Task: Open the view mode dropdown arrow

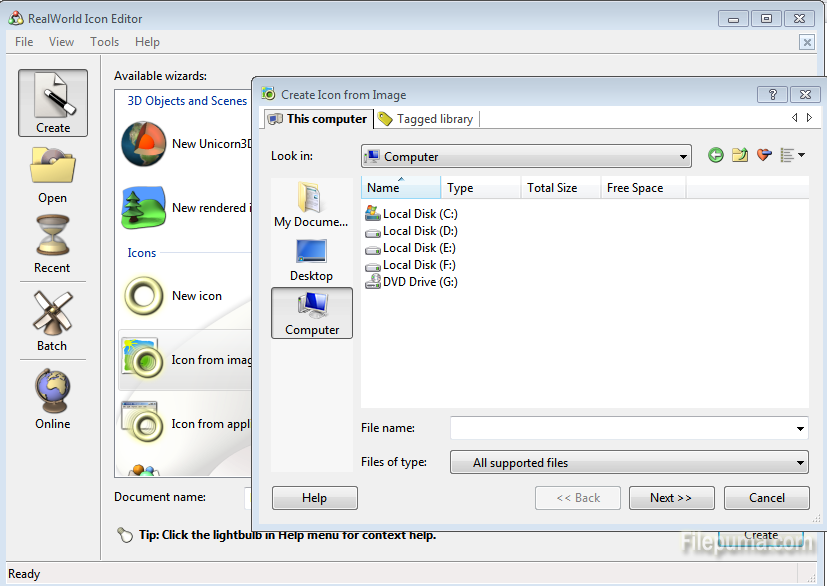Action: click(x=801, y=156)
